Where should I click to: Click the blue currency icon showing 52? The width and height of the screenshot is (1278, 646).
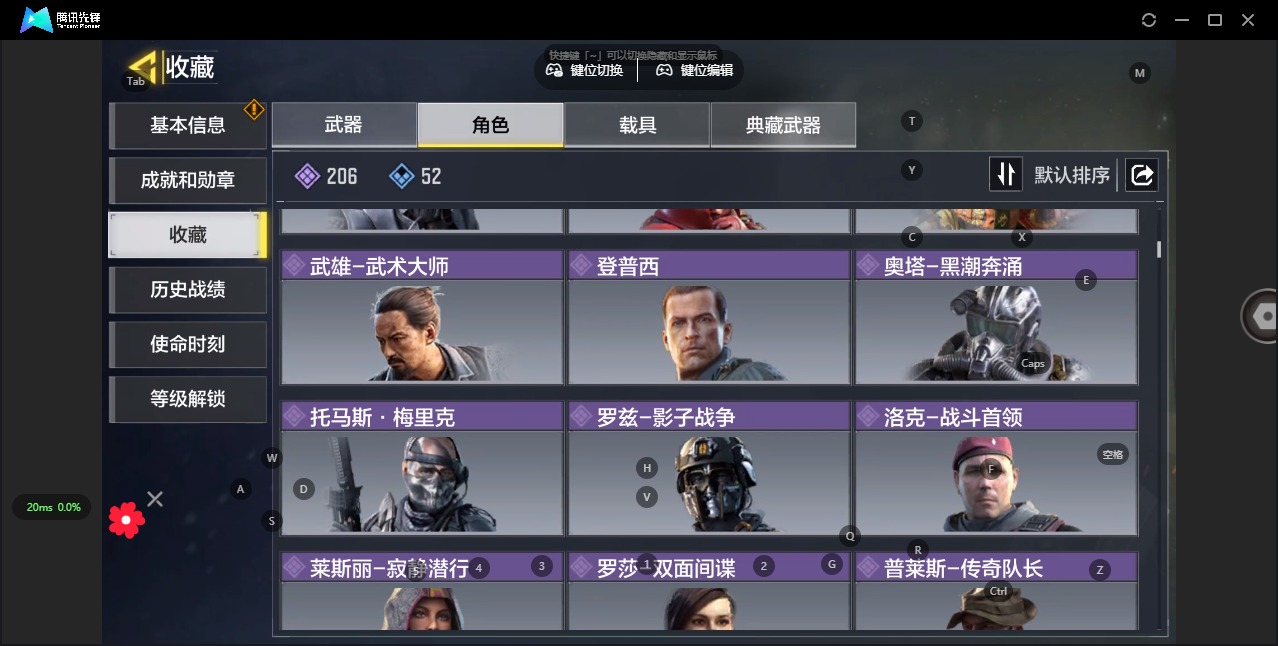401,176
